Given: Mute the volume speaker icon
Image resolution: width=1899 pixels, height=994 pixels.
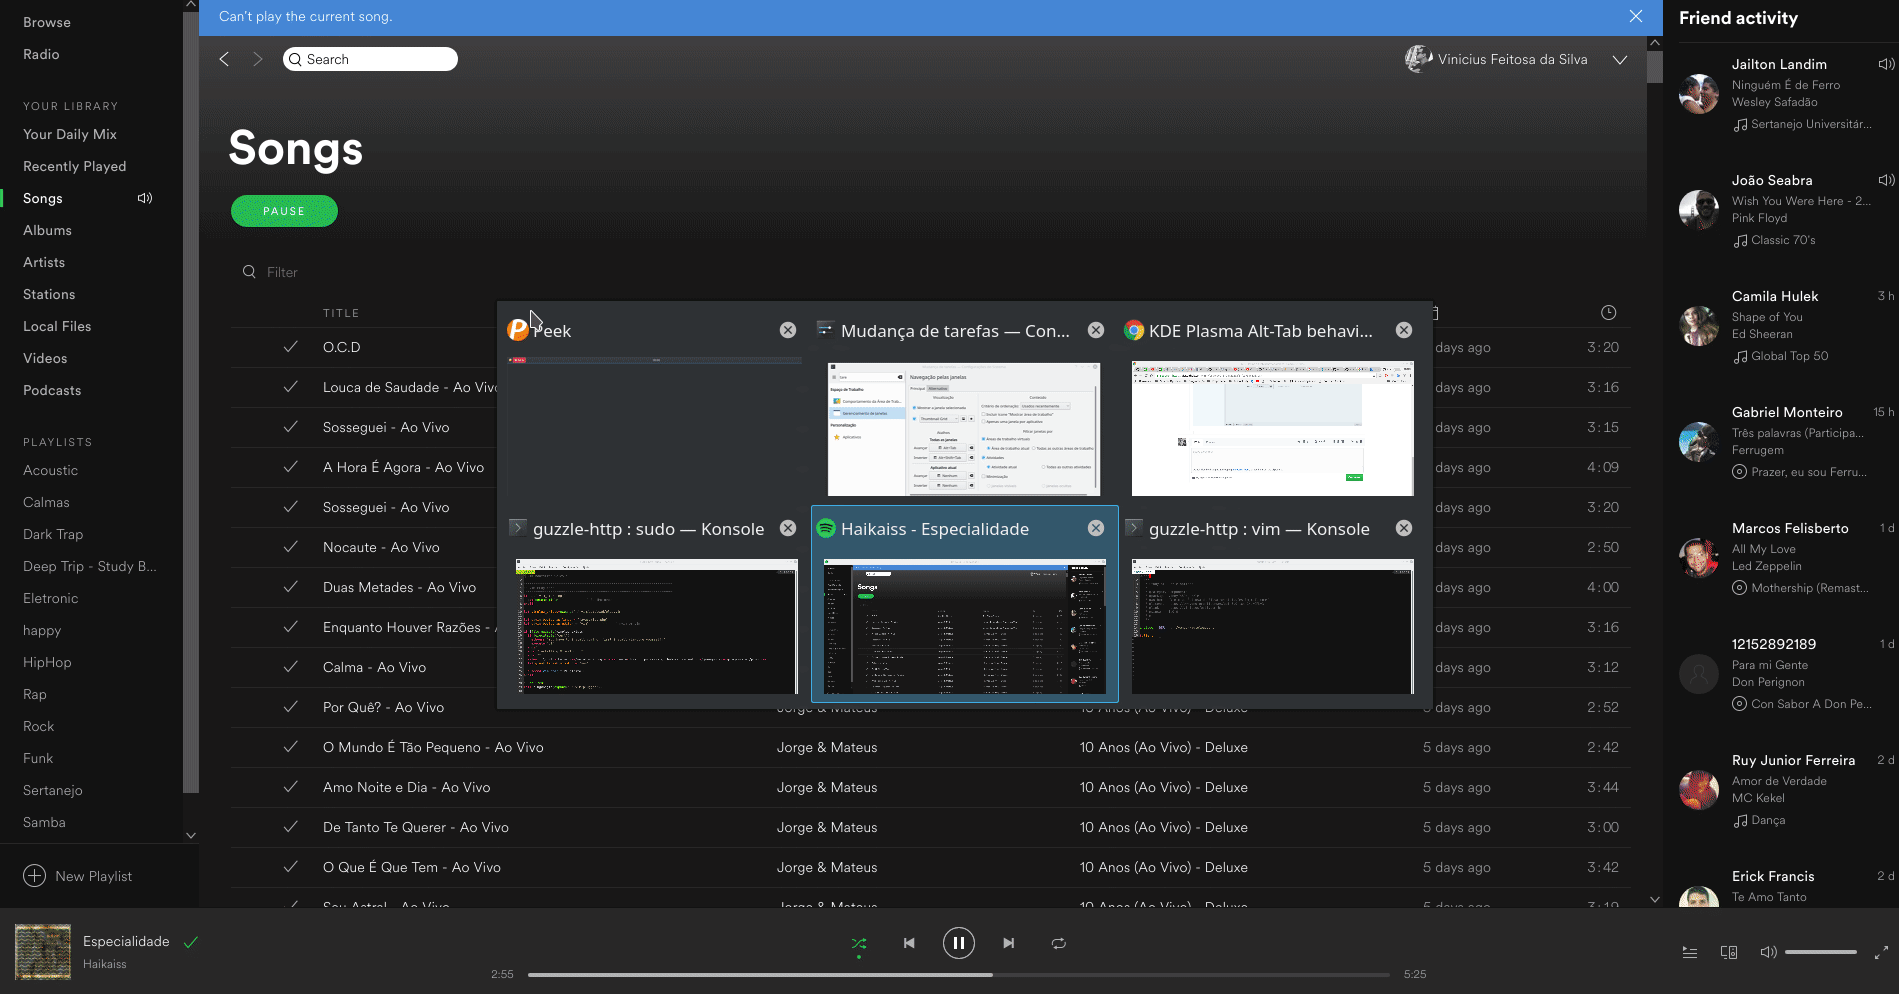Looking at the screenshot, I should point(1768,952).
